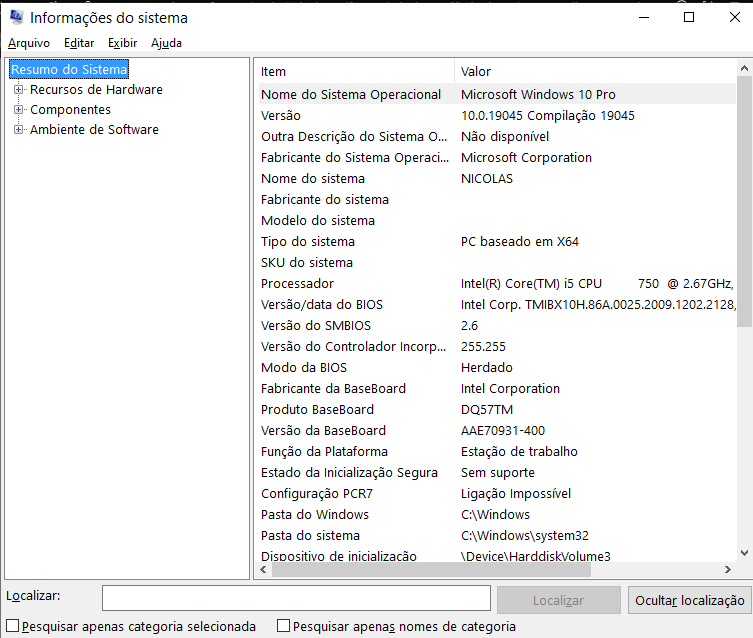Click the value Herdado
Image resolution: width=753 pixels, height=638 pixels.
[x=487, y=368]
